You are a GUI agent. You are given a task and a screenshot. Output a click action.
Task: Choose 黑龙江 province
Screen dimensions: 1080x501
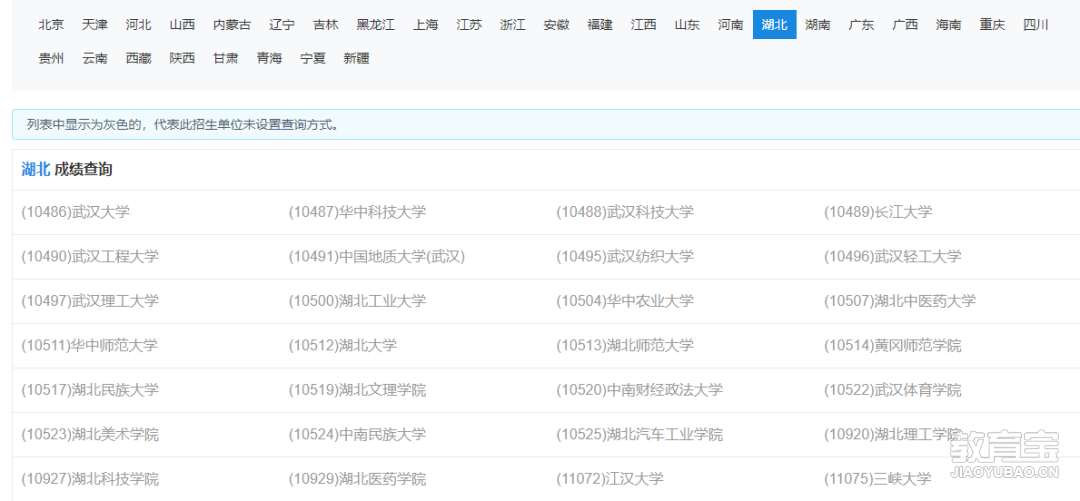(375, 25)
